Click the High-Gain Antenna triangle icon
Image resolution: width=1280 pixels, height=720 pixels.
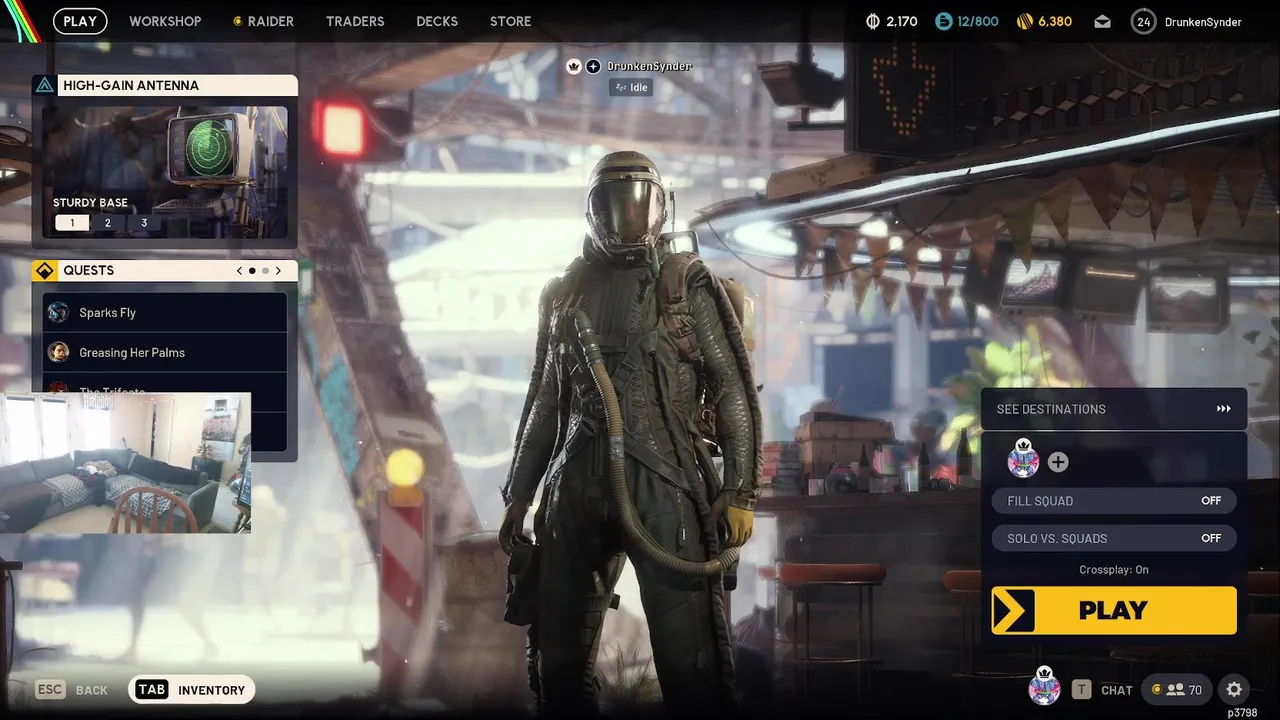45,85
